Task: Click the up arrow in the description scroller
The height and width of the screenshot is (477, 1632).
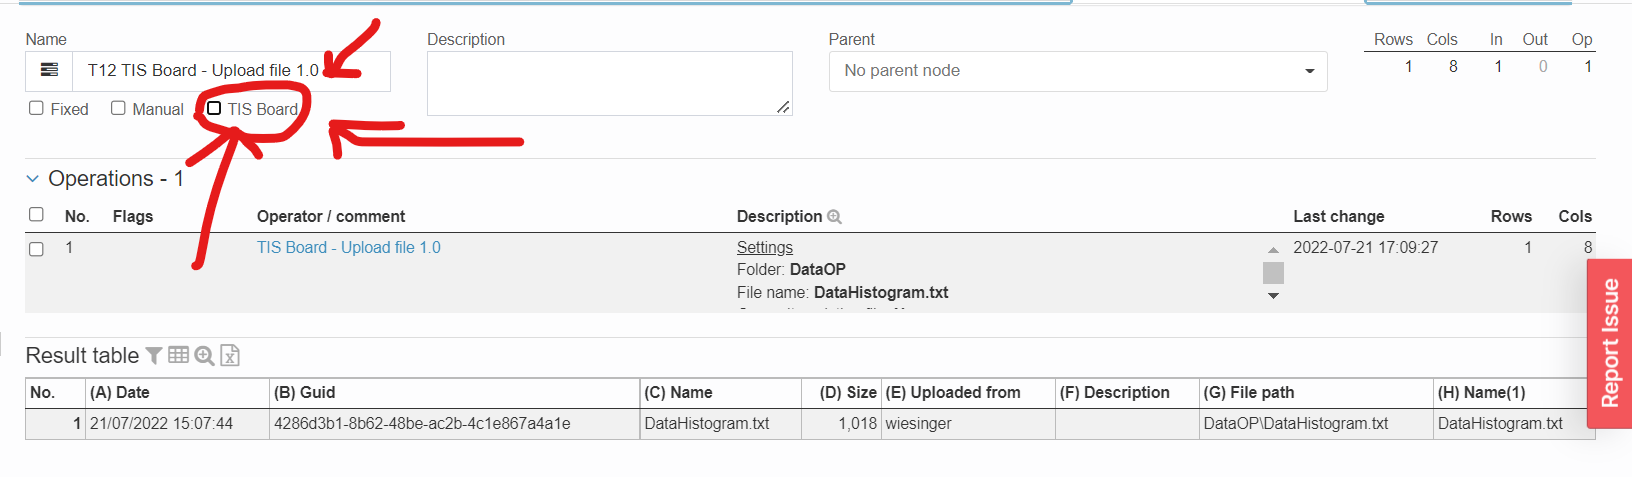Action: point(1273,250)
